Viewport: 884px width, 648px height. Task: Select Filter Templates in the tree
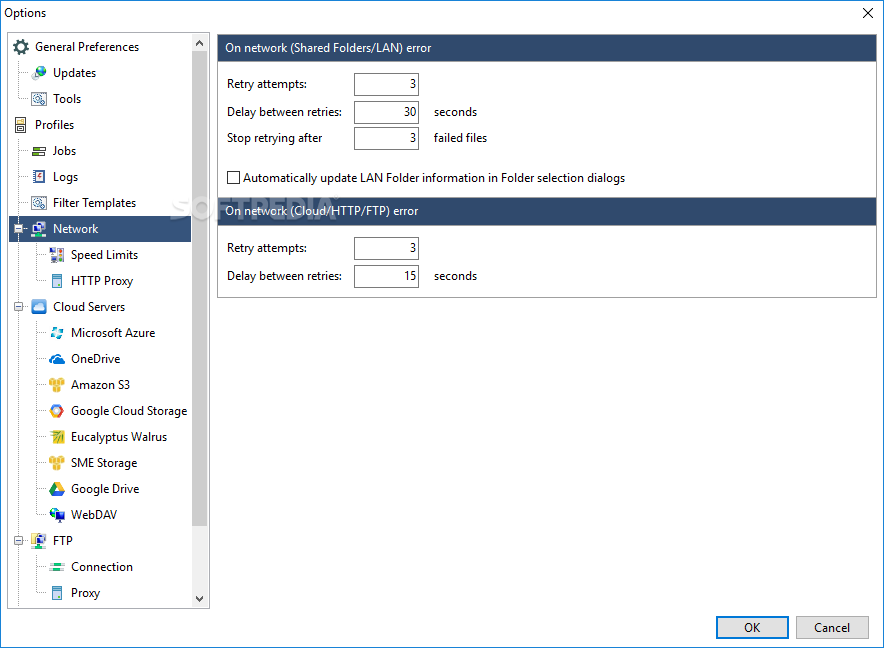pos(95,203)
